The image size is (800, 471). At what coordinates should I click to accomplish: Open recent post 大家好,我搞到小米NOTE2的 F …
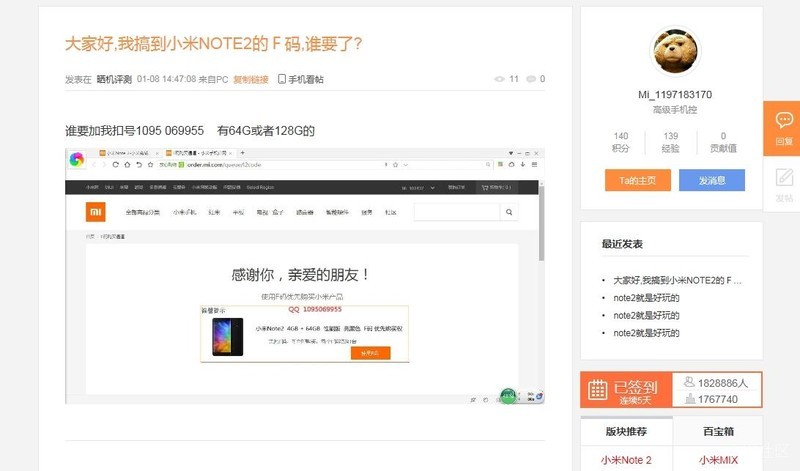tap(677, 280)
